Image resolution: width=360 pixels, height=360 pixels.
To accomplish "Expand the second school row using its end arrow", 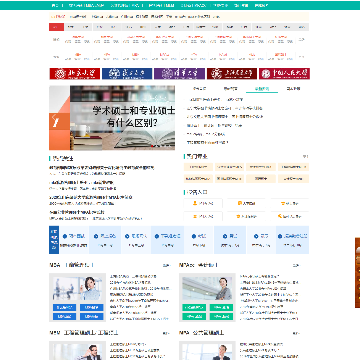I will 301,57.
